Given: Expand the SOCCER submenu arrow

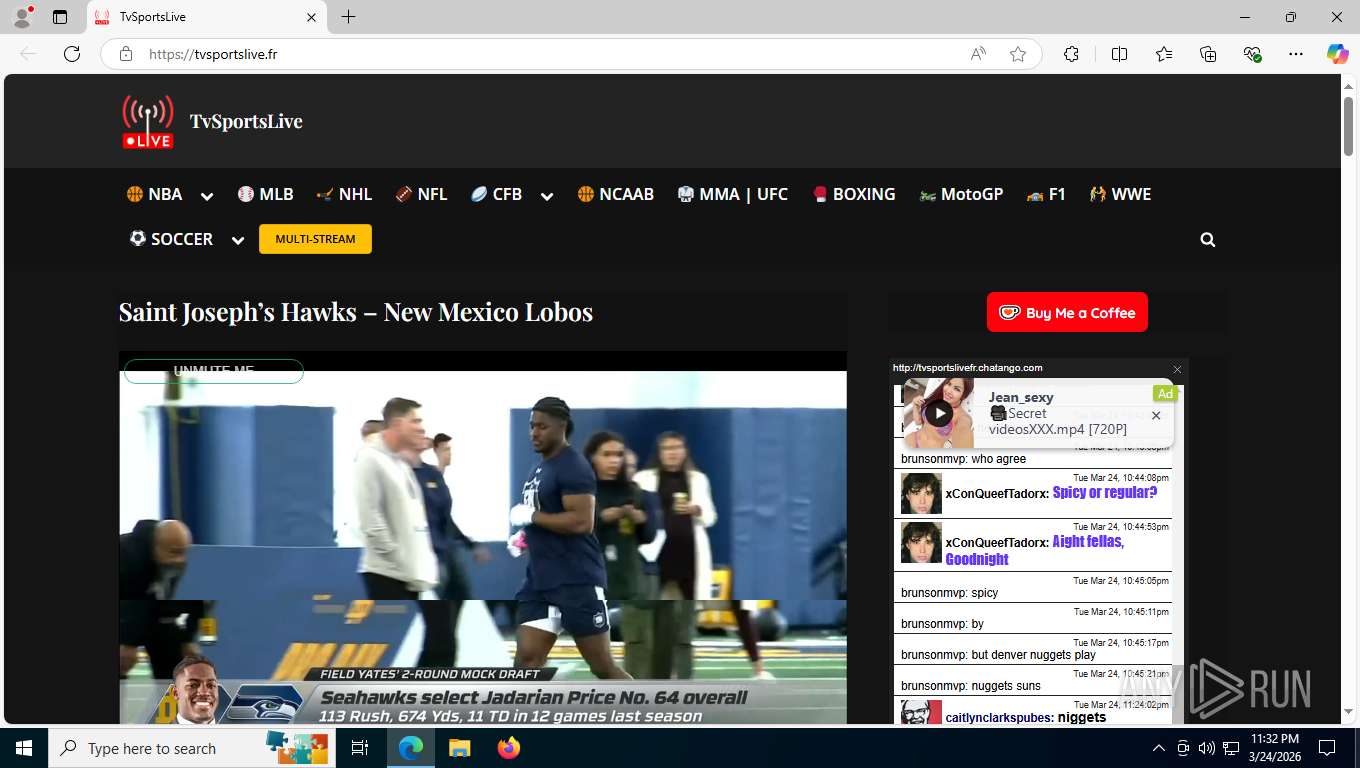Looking at the screenshot, I should [237, 240].
